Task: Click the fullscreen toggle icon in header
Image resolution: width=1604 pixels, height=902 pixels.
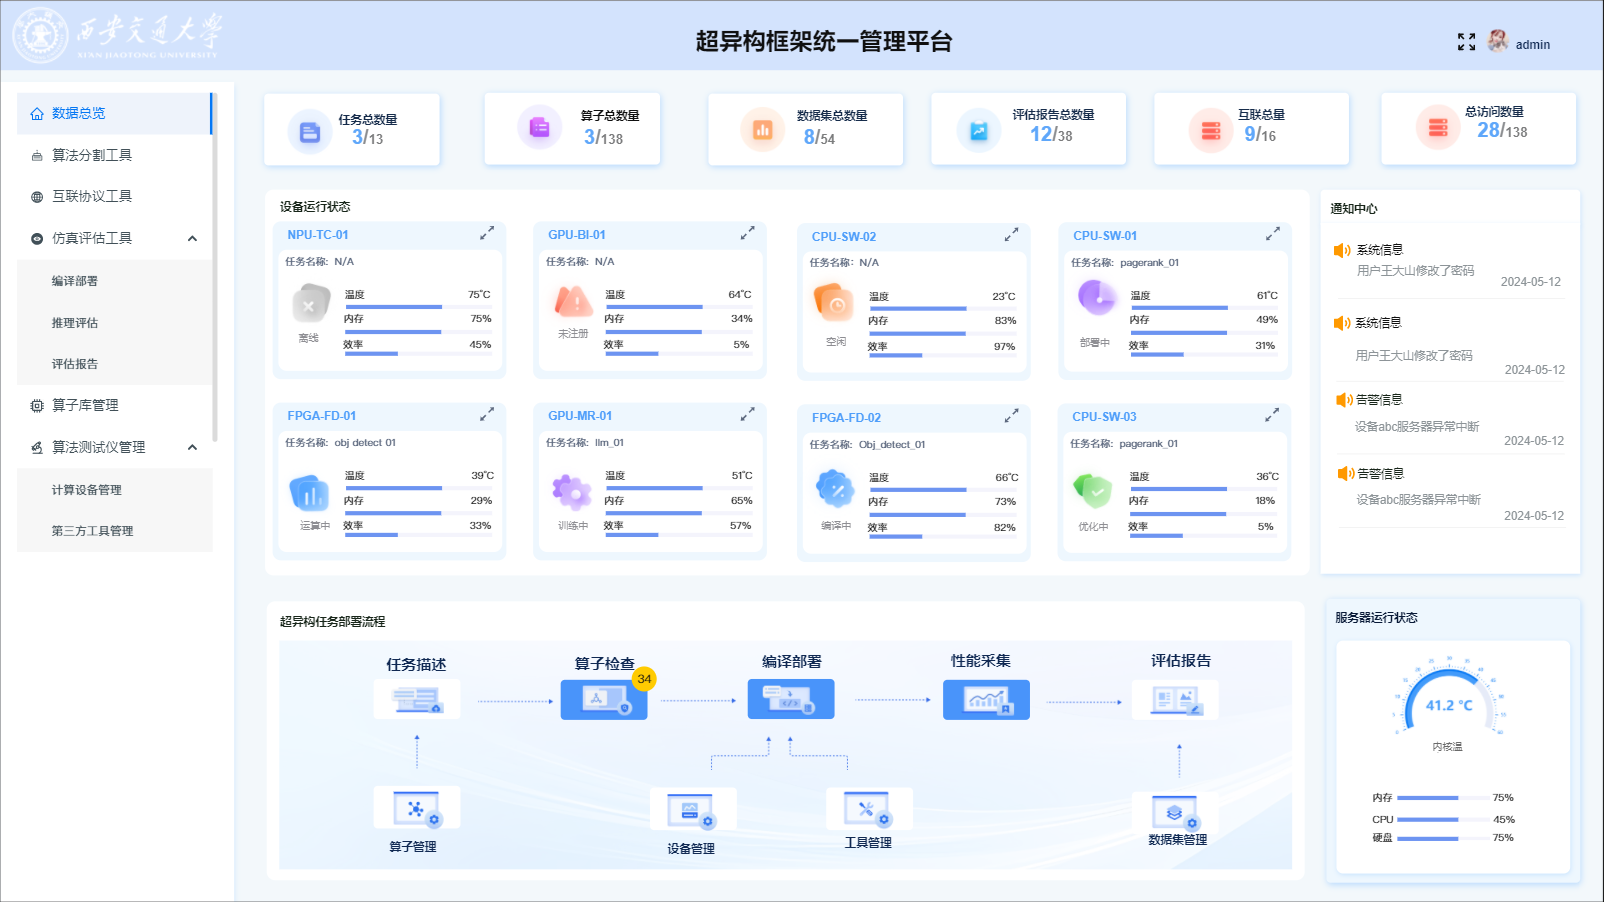Action: (1466, 42)
